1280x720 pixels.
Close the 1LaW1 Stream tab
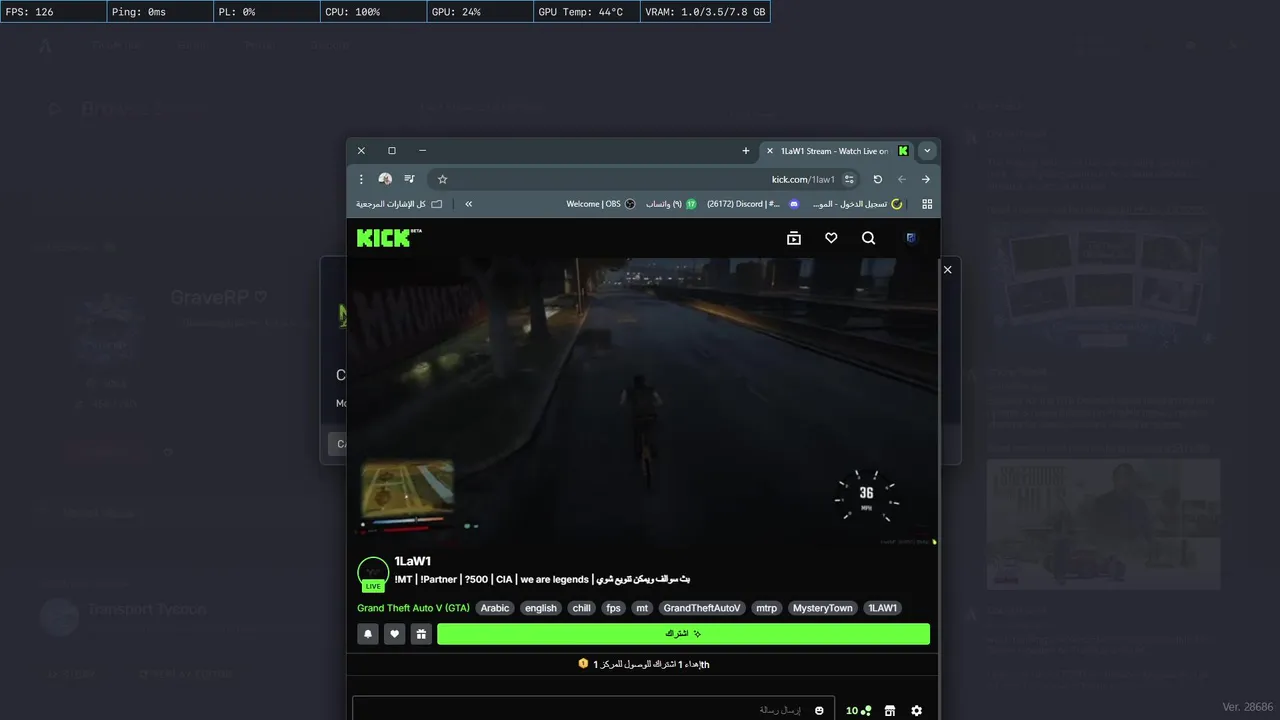point(769,151)
